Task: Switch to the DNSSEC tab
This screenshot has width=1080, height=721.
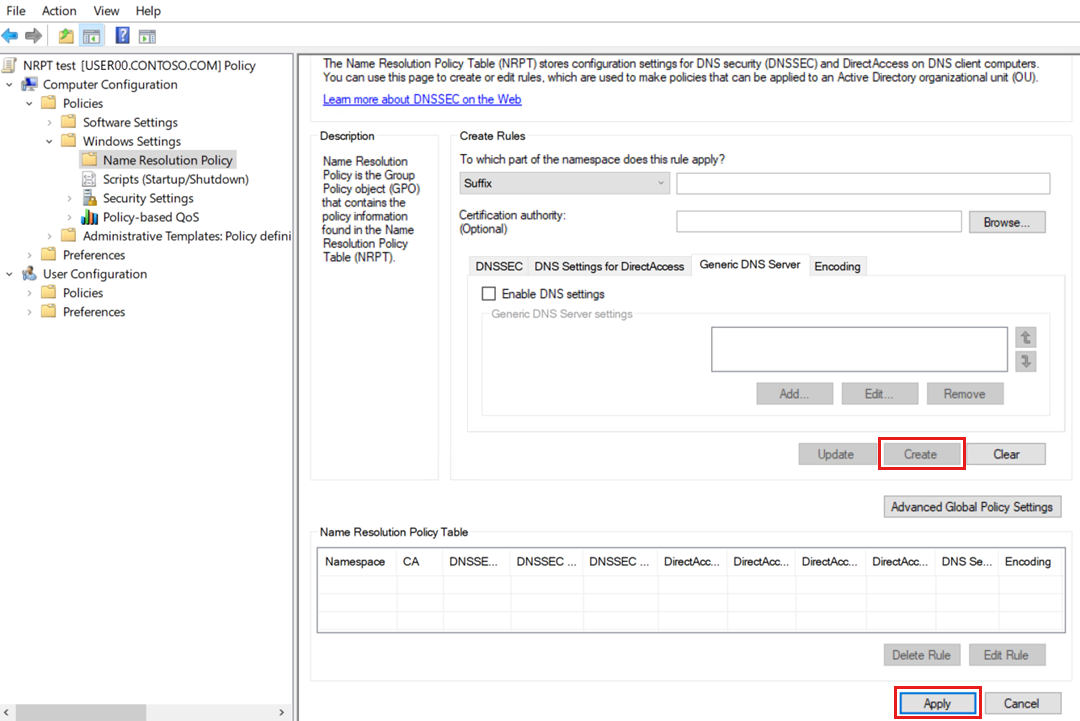Action: pos(498,266)
